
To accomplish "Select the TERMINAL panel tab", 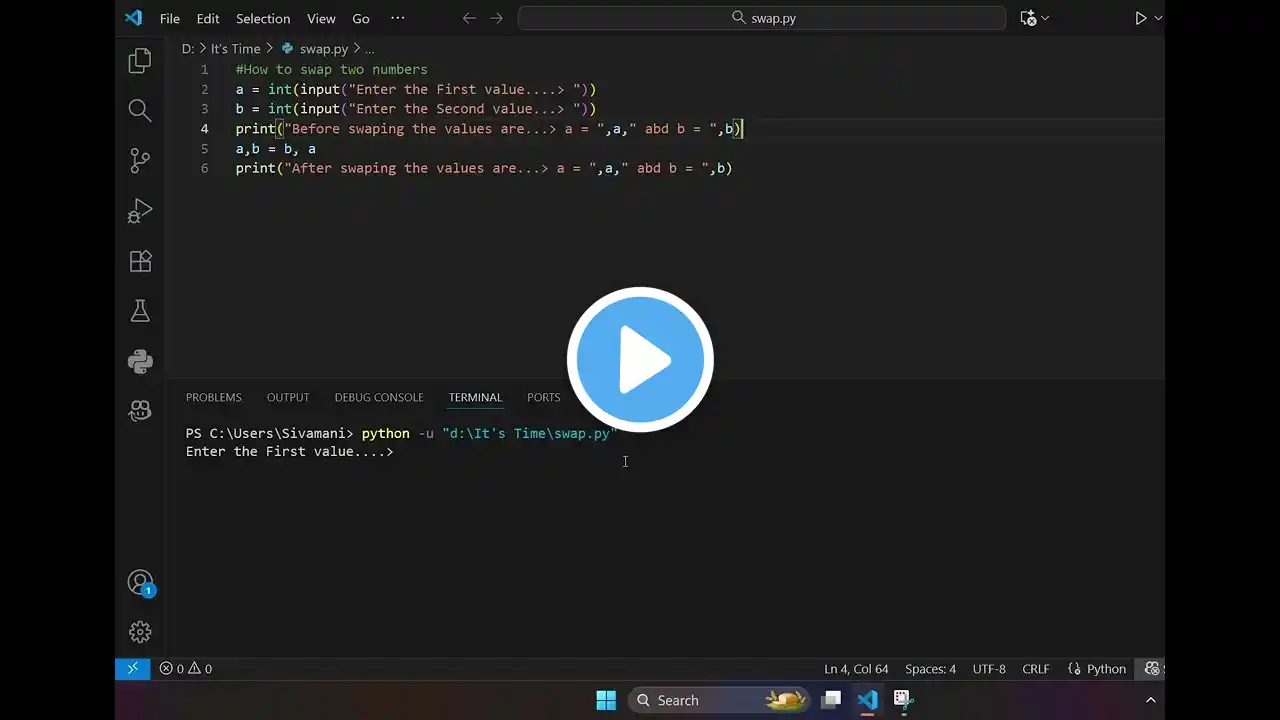I will 475,397.
